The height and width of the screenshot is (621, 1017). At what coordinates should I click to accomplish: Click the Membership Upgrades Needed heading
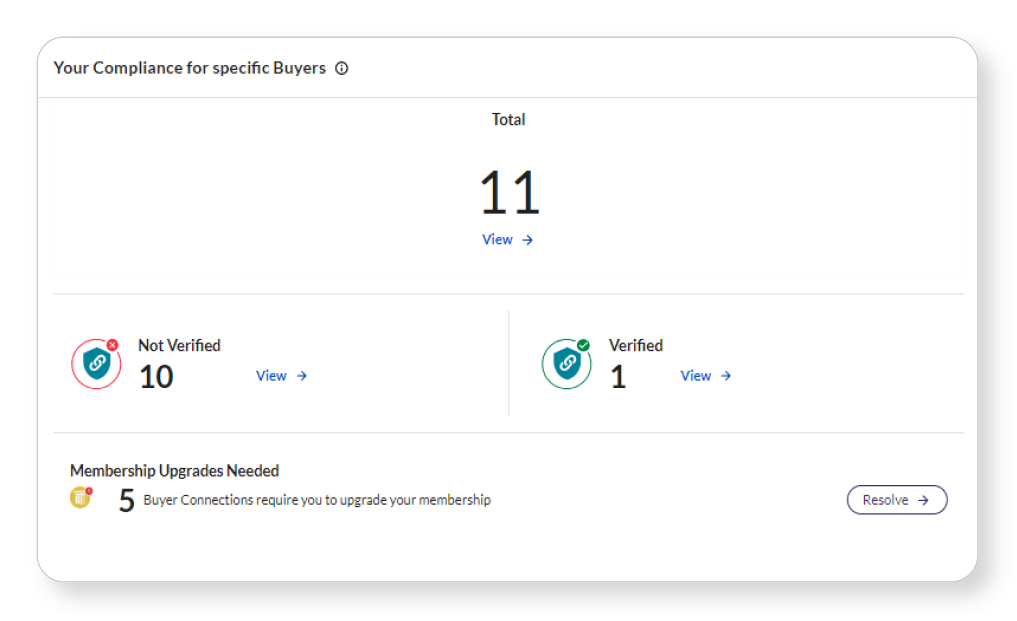174,470
